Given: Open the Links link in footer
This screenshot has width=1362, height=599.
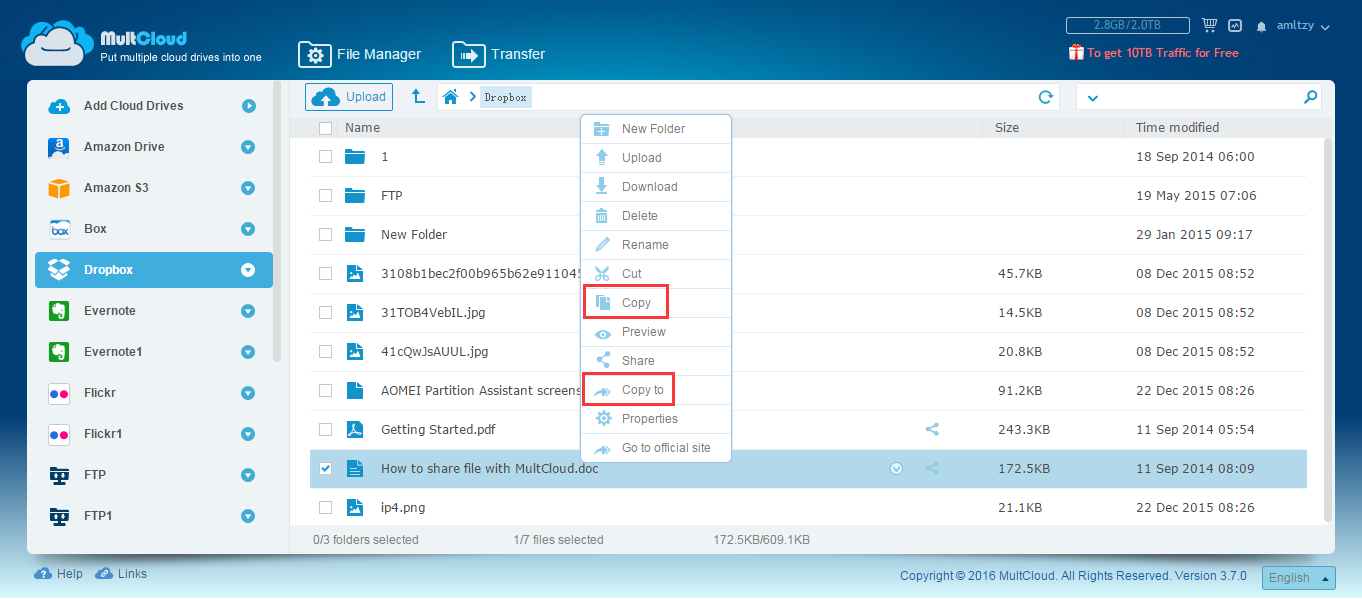Looking at the screenshot, I should 121,574.
